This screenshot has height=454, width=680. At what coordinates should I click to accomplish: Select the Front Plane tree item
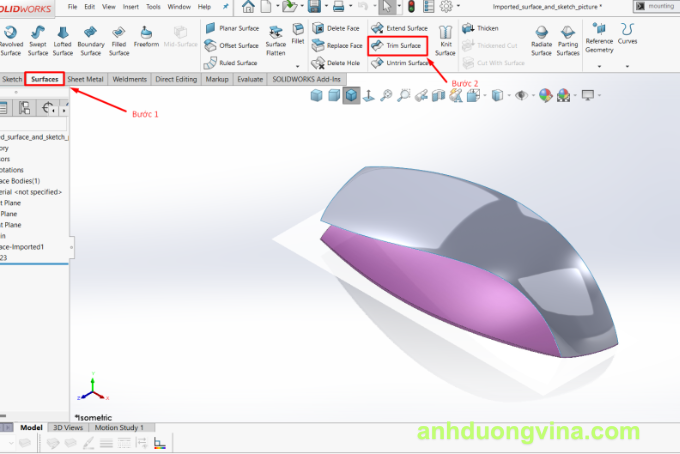click(8, 202)
